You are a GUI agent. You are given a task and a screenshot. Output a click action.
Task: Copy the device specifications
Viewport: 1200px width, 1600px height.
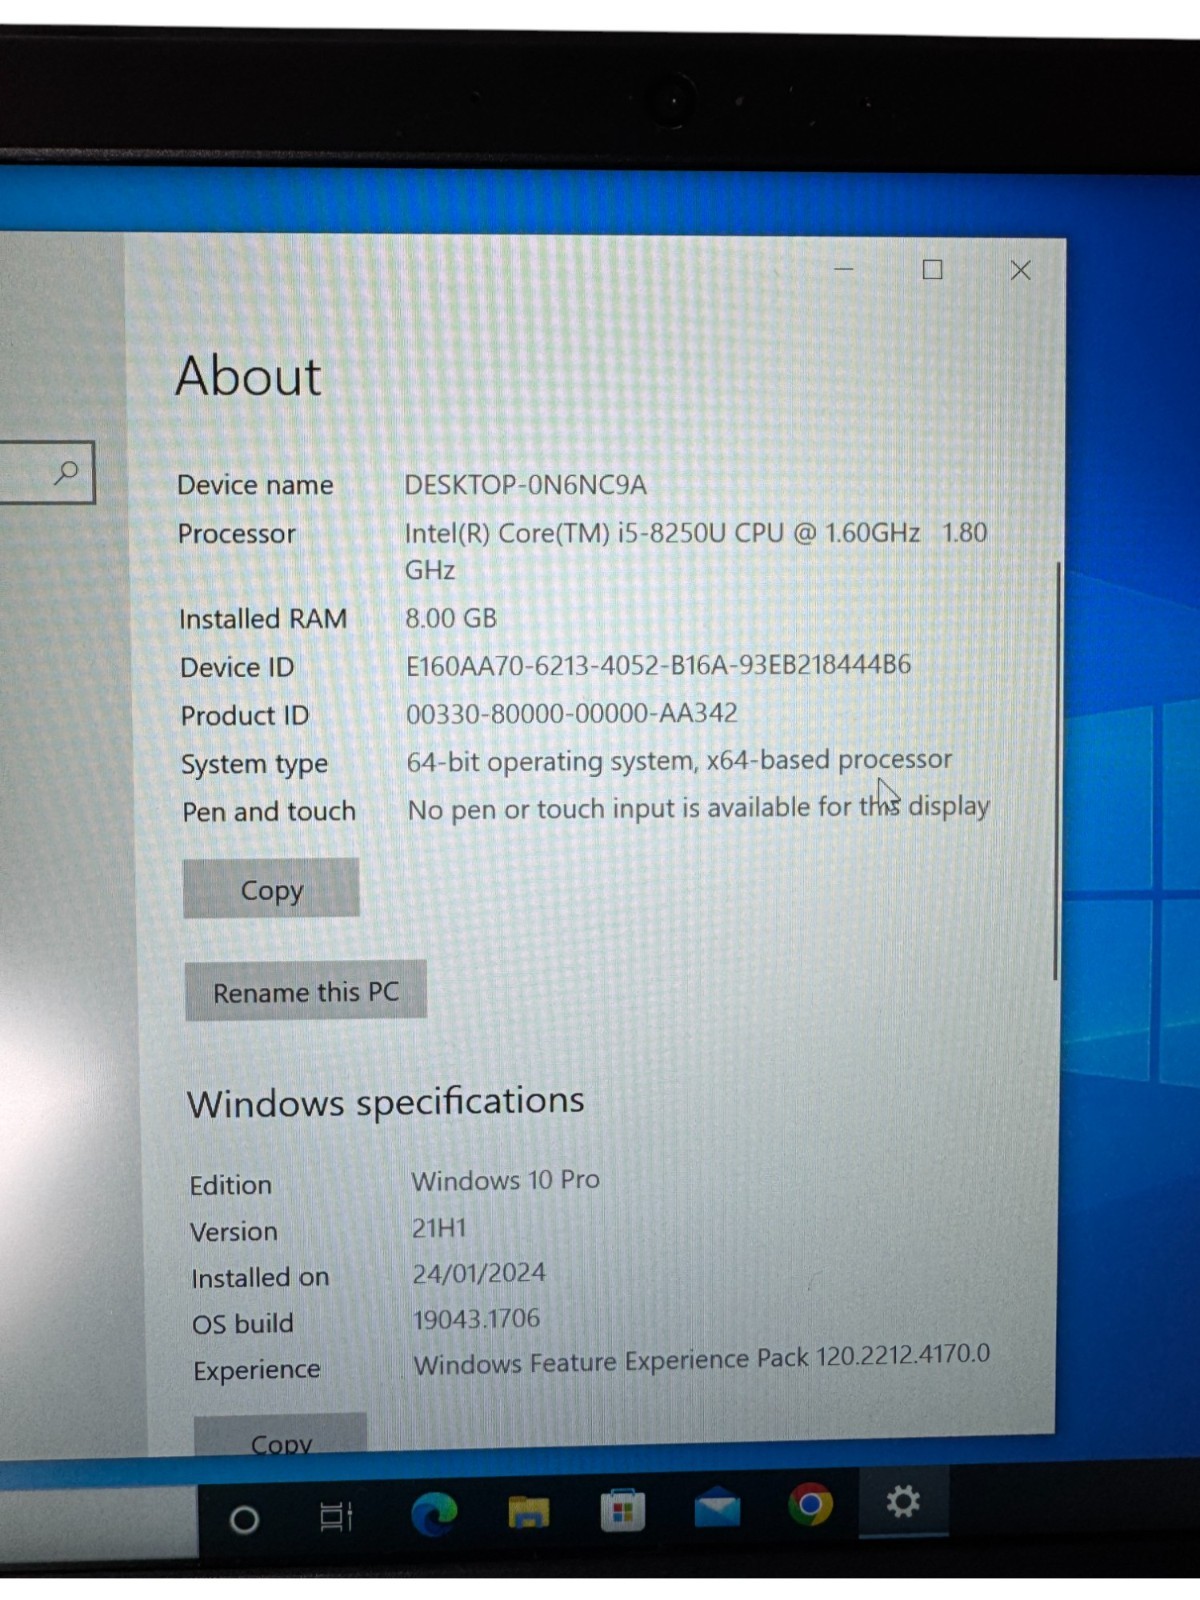point(271,888)
